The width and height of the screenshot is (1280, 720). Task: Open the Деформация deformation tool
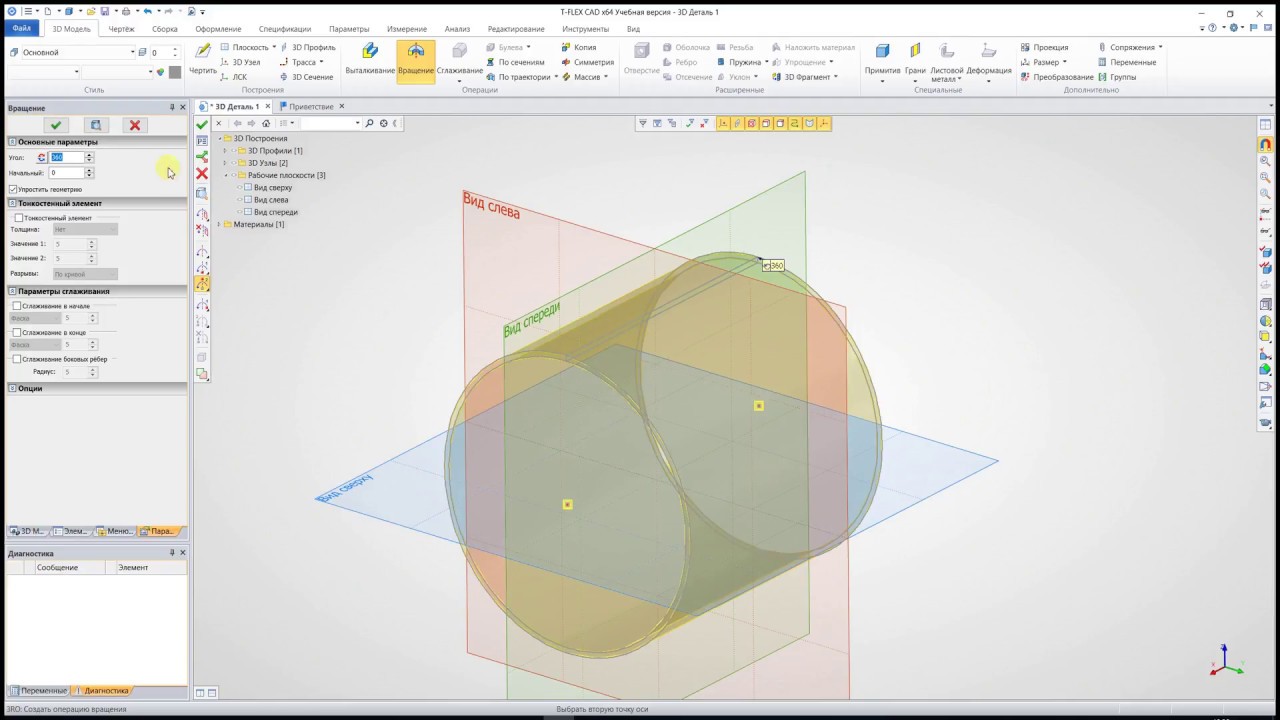point(989,62)
